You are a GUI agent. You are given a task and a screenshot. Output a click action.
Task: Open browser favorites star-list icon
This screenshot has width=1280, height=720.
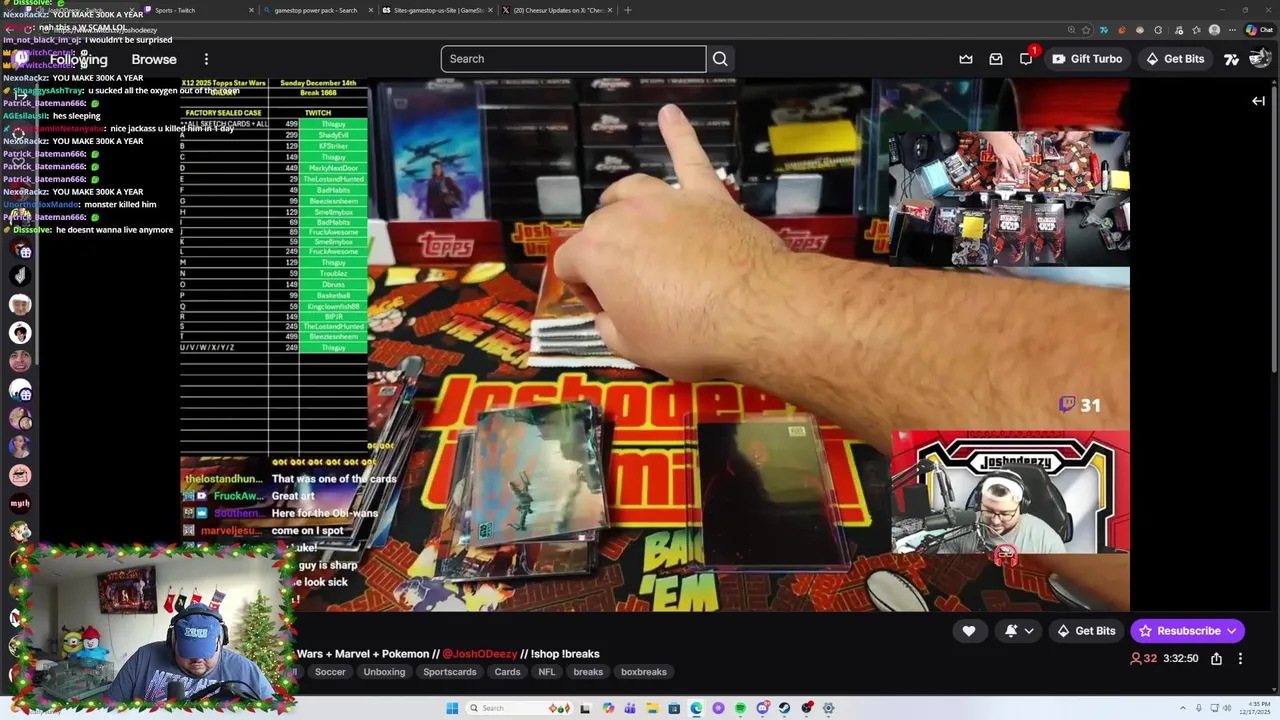pos(1197,30)
